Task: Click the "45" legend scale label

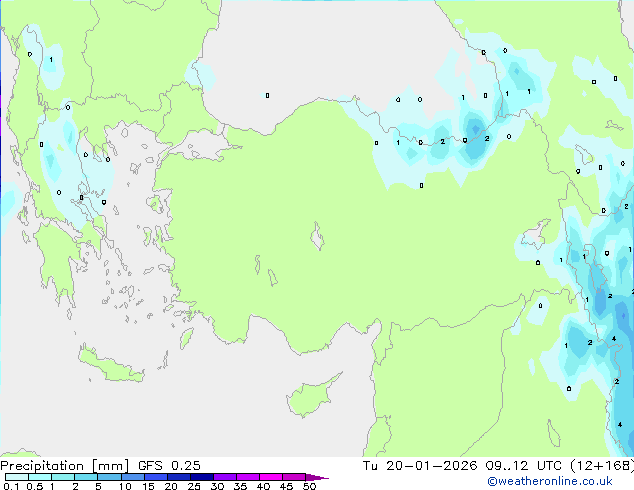Action: (286, 486)
